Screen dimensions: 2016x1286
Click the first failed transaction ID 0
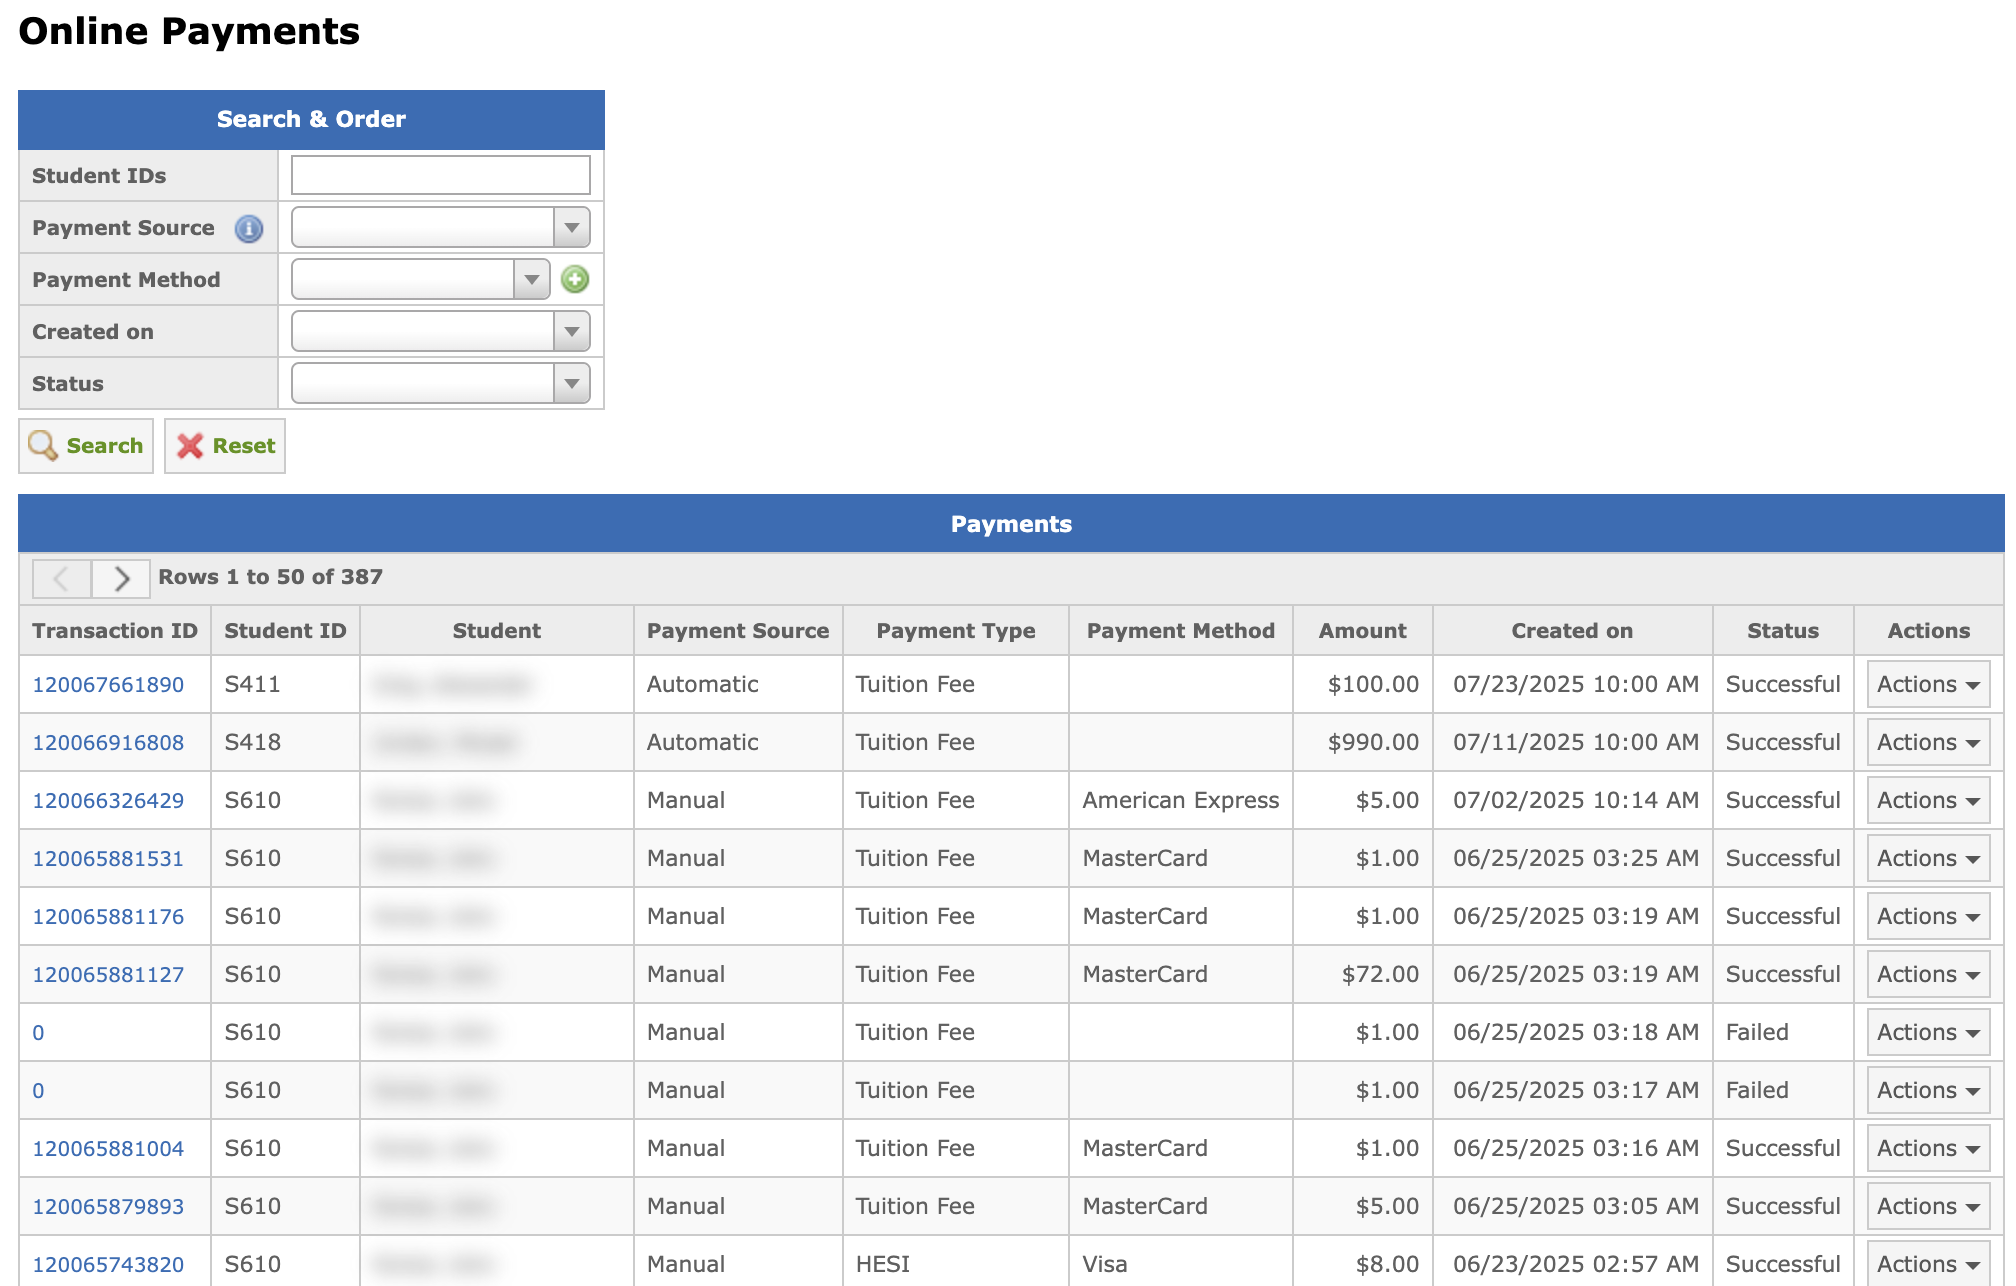click(38, 1033)
